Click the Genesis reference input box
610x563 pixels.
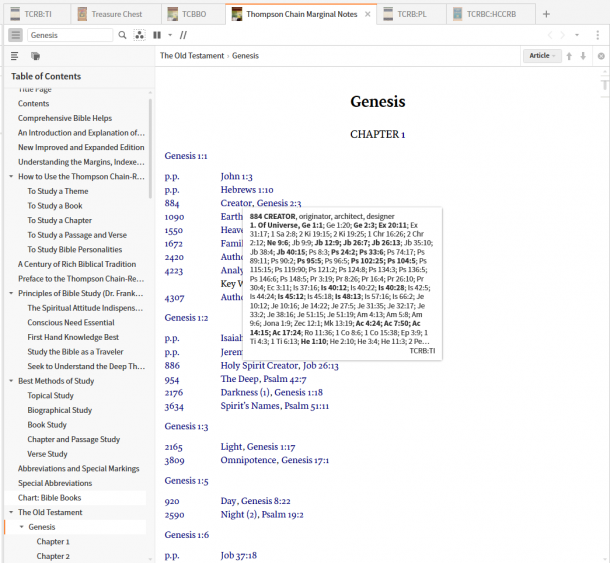[x=68, y=35]
